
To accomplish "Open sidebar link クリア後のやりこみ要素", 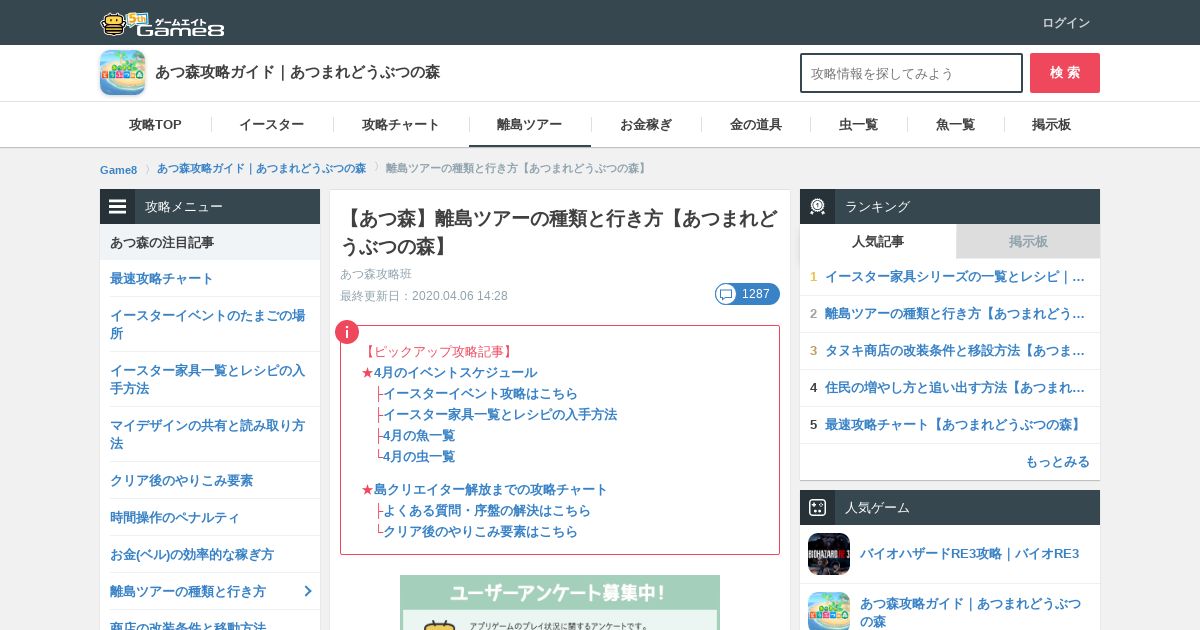I will pyautogui.click(x=181, y=481).
